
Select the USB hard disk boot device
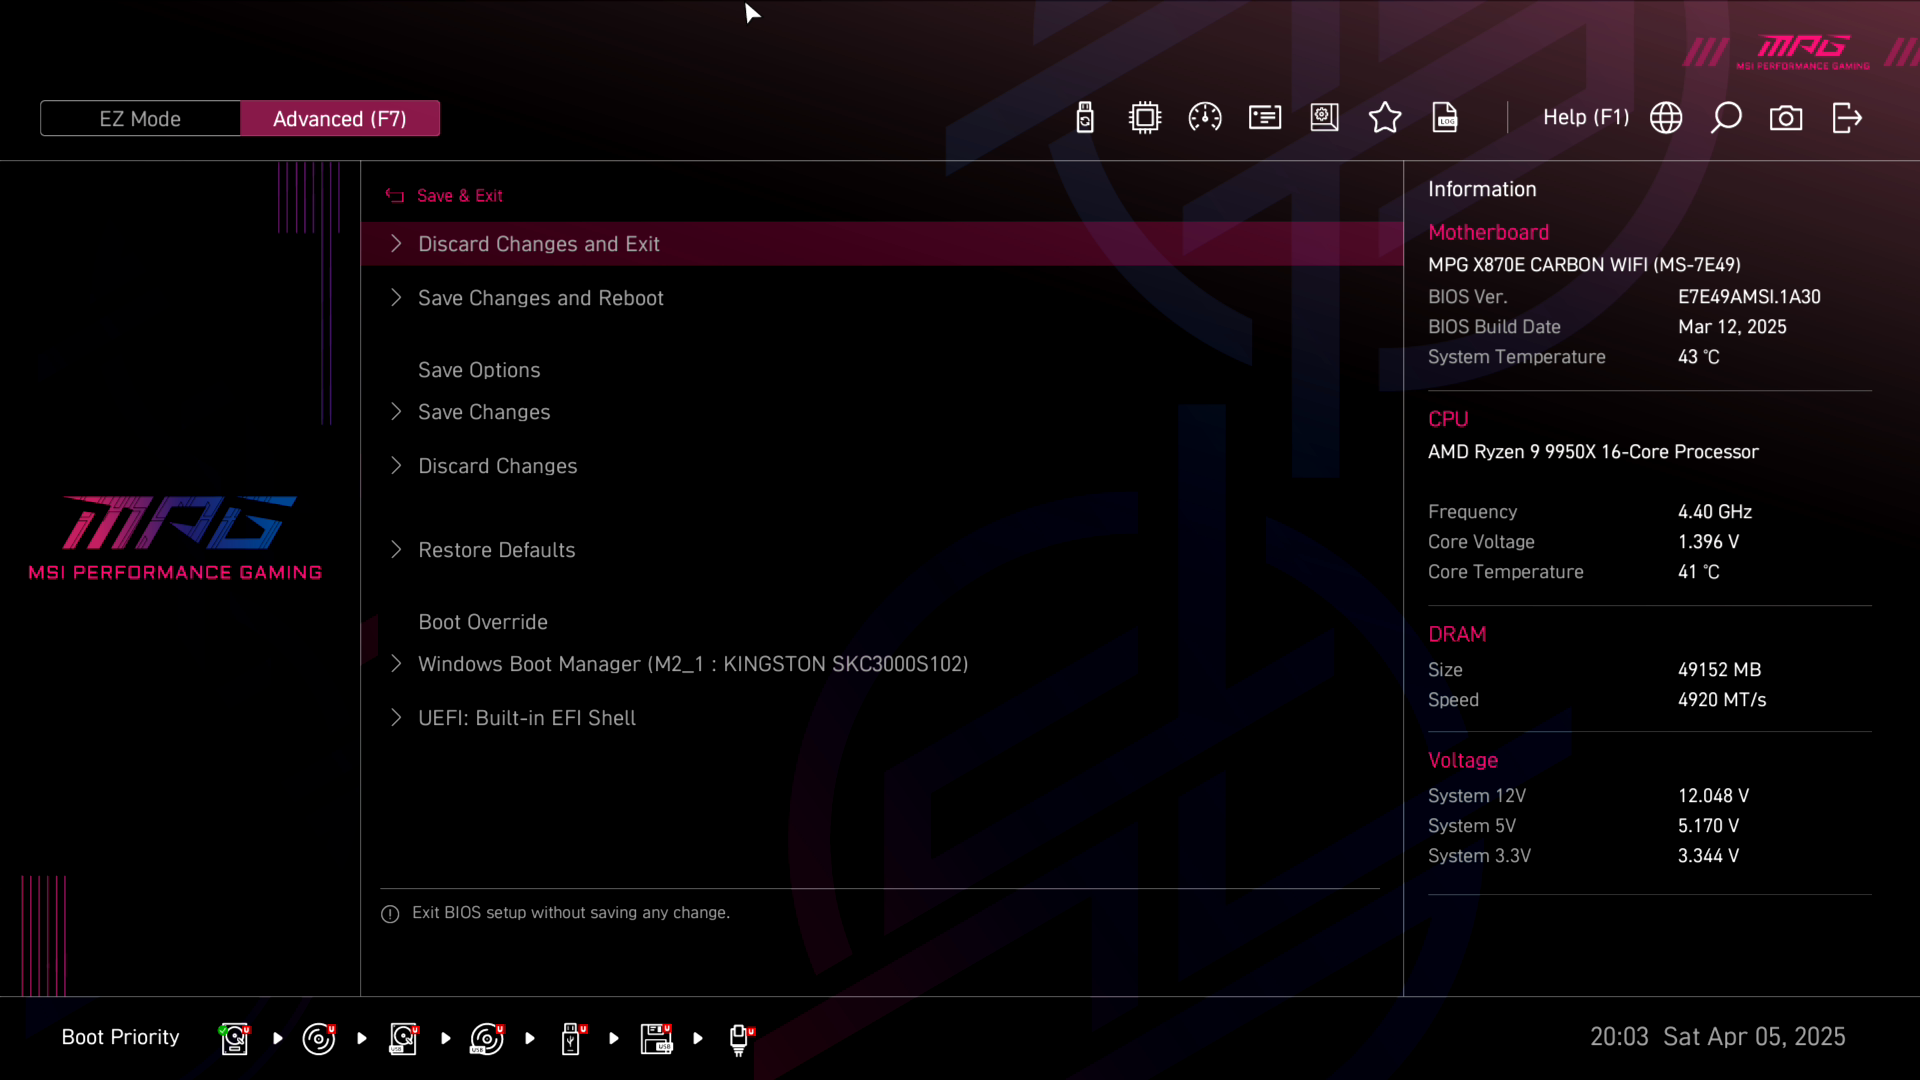point(403,1038)
